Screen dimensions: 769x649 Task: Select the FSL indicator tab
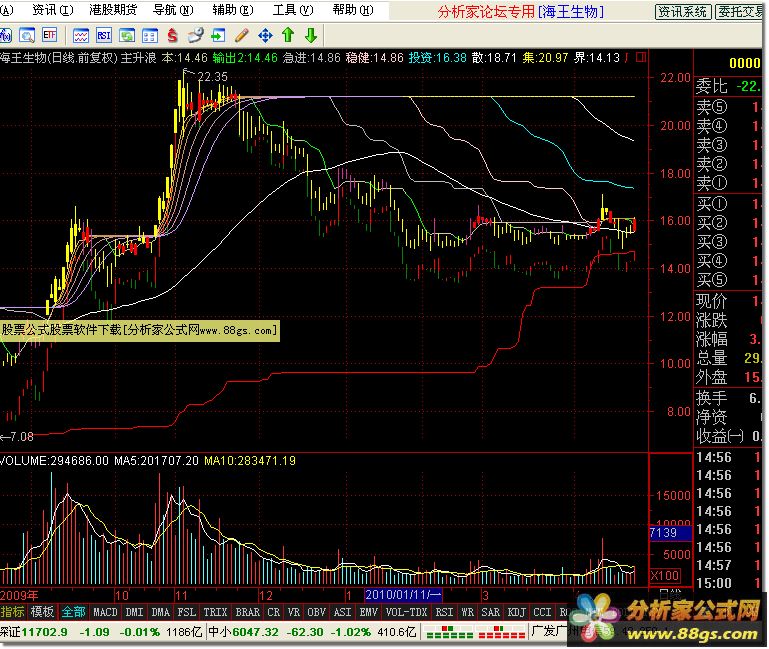[186, 612]
